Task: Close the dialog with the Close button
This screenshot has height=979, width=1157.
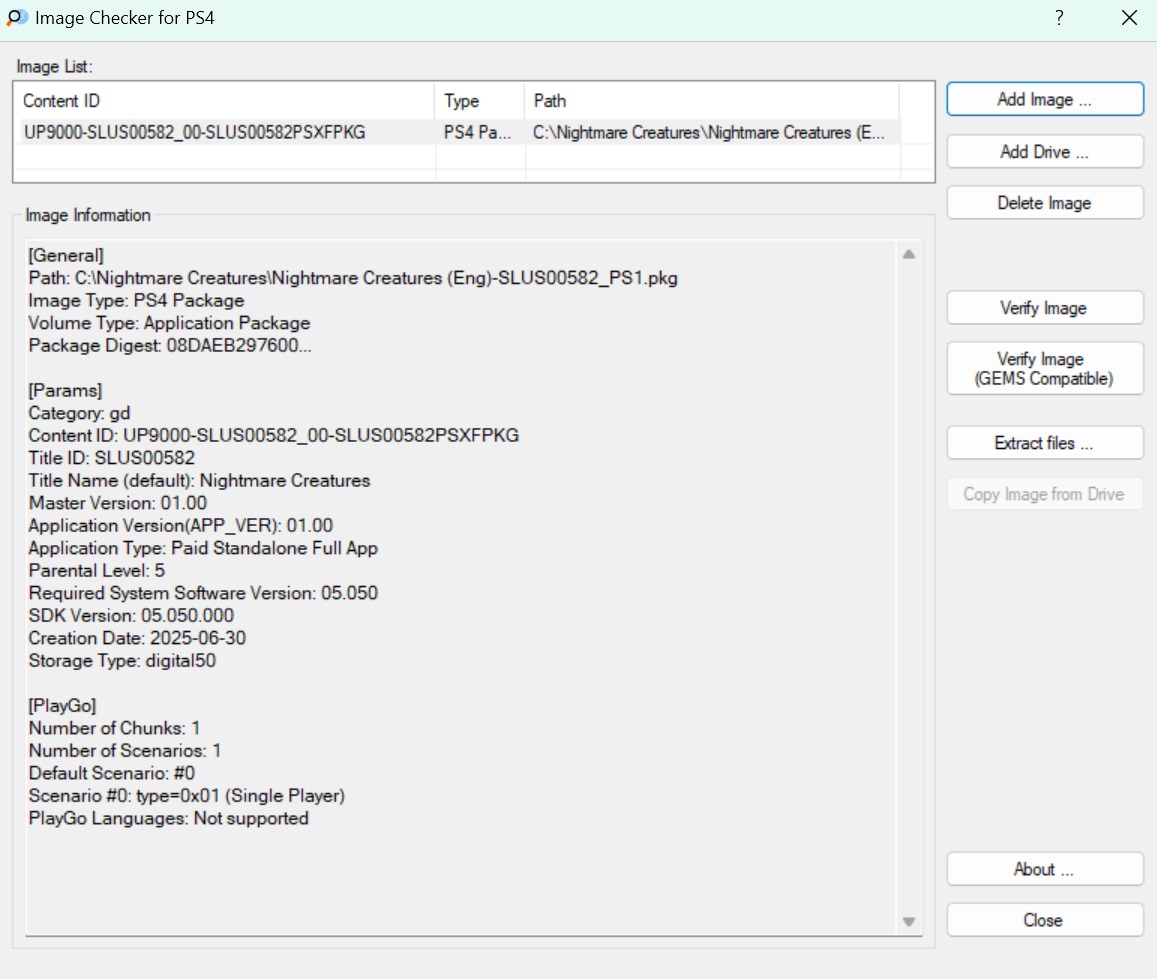Action: point(1045,920)
